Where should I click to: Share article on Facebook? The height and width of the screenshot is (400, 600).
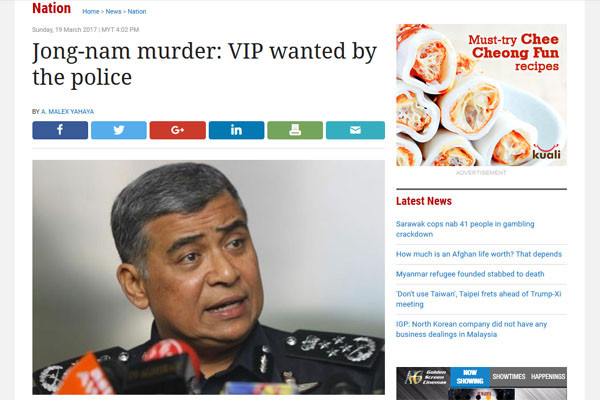point(60,130)
